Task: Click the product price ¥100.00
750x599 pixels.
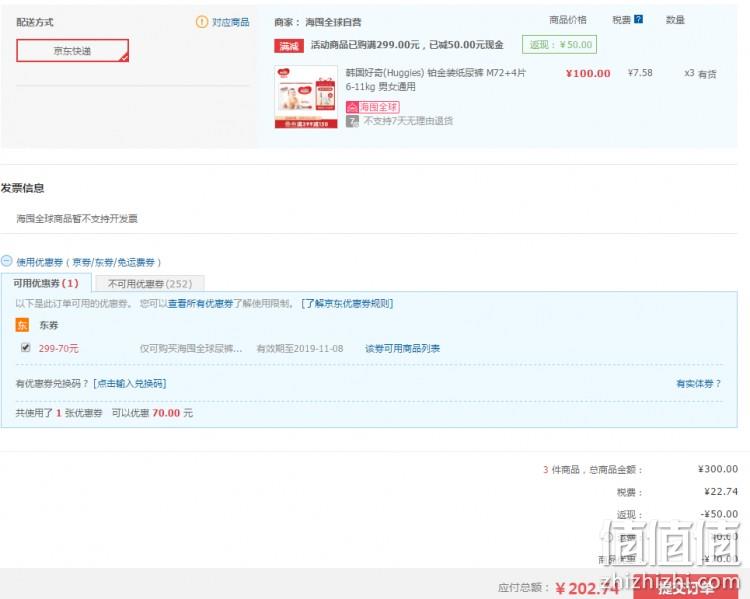Action: 588,73
